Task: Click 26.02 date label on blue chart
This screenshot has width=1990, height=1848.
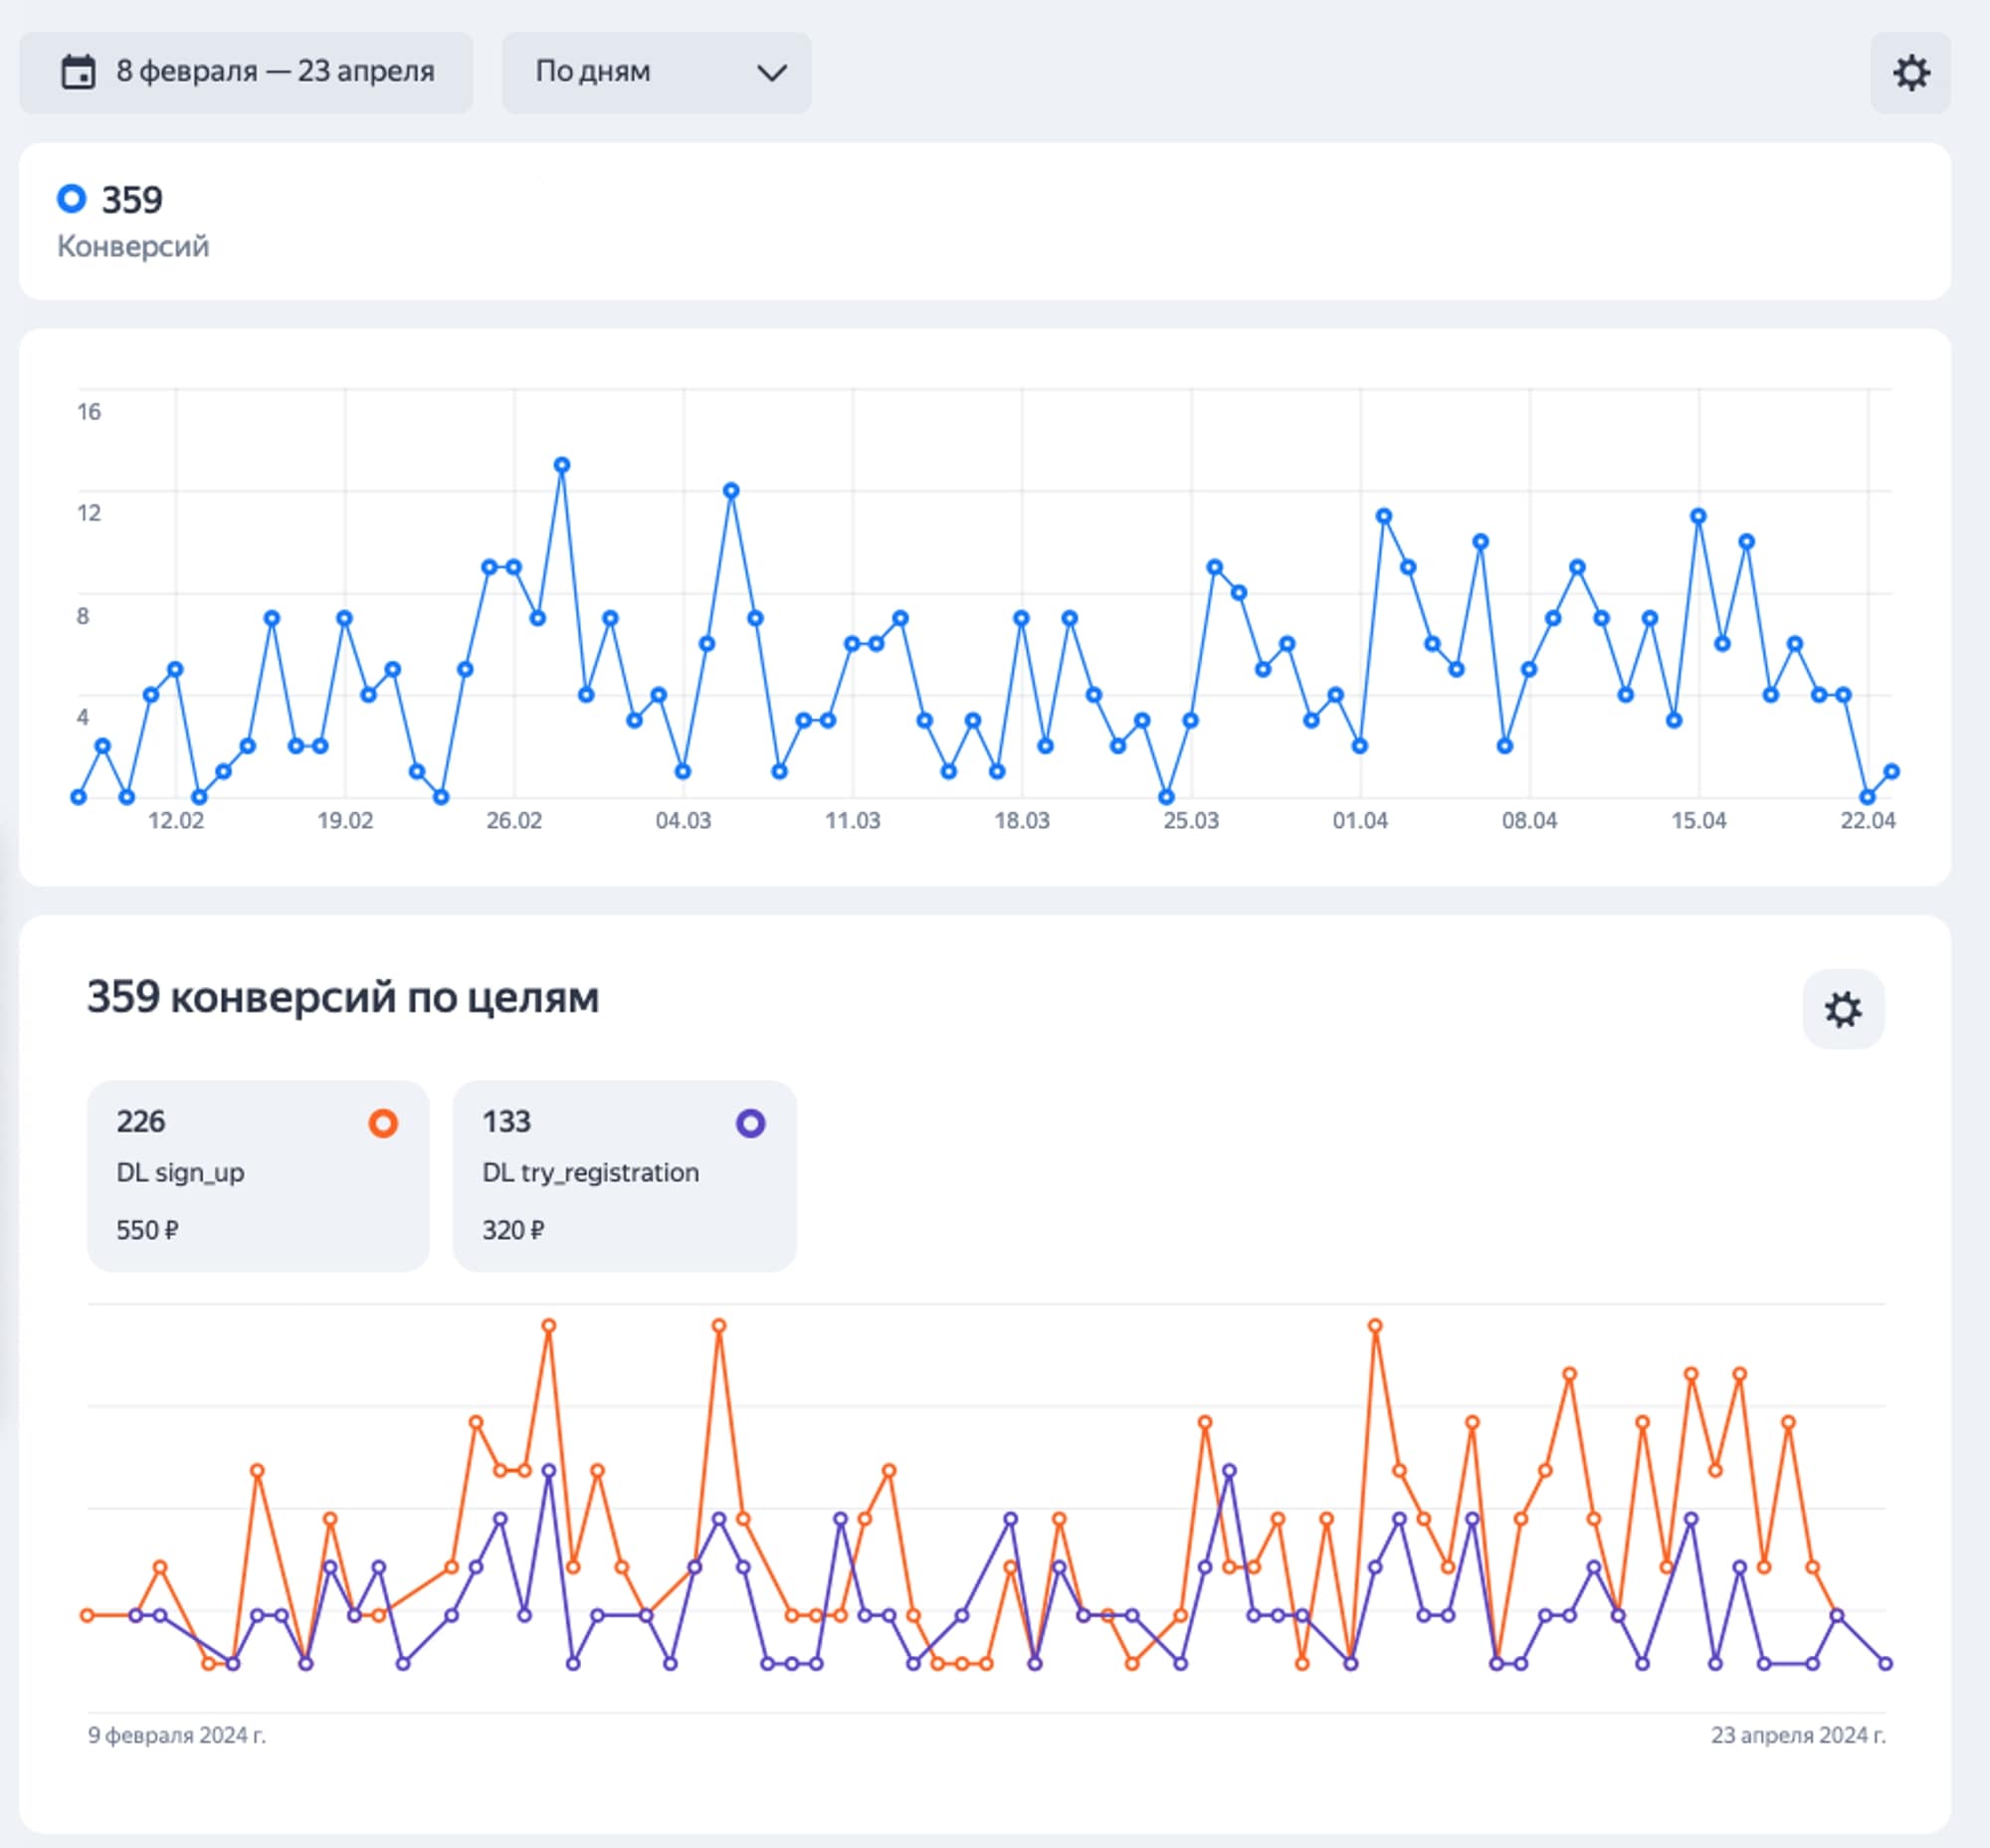Action: [x=514, y=821]
